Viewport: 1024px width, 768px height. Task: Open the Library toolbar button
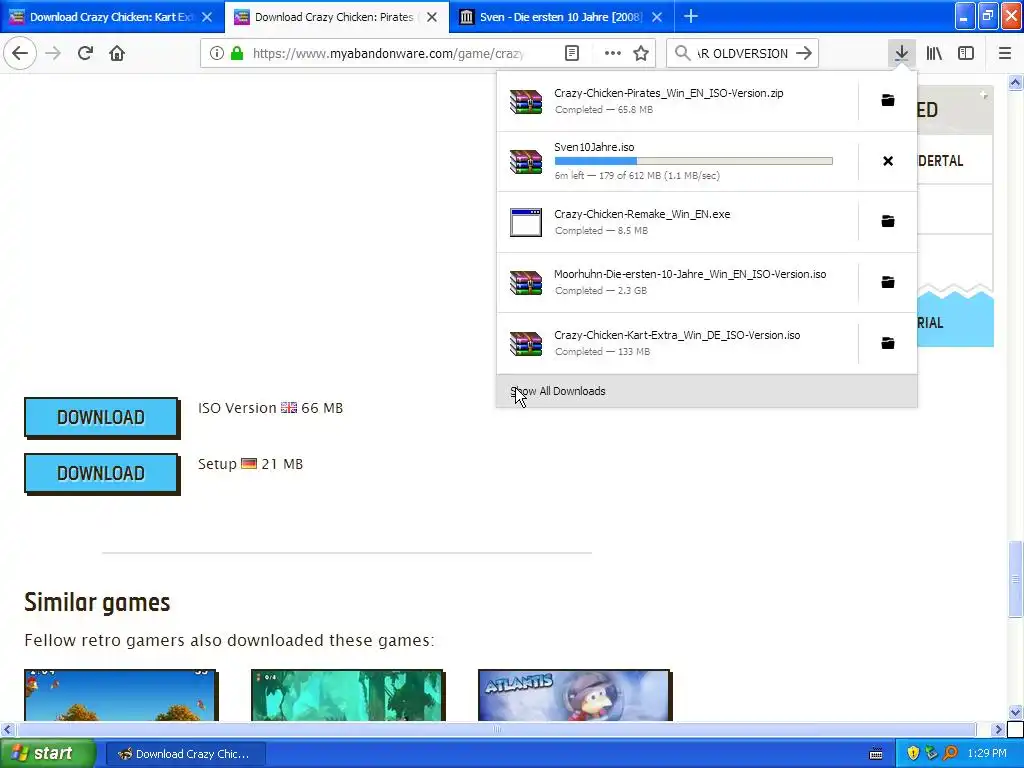(x=934, y=53)
